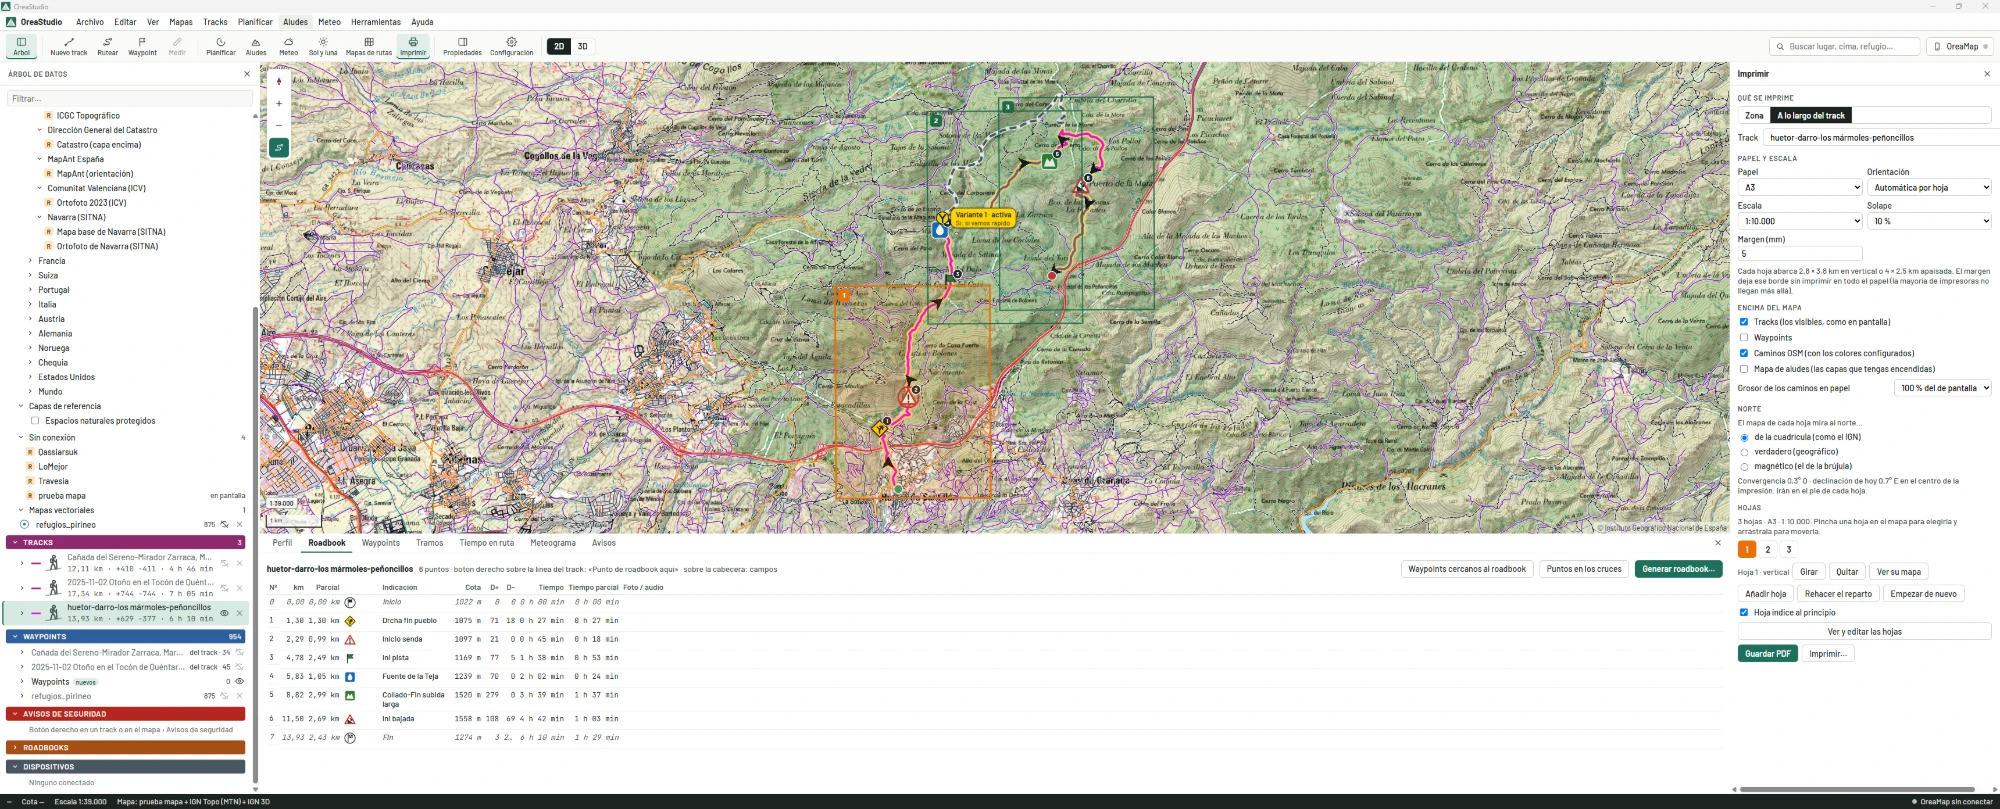Image resolution: width=2000 pixels, height=809 pixels.
Task: Uncheck Hoja índice al principio
Action: 1744,613
